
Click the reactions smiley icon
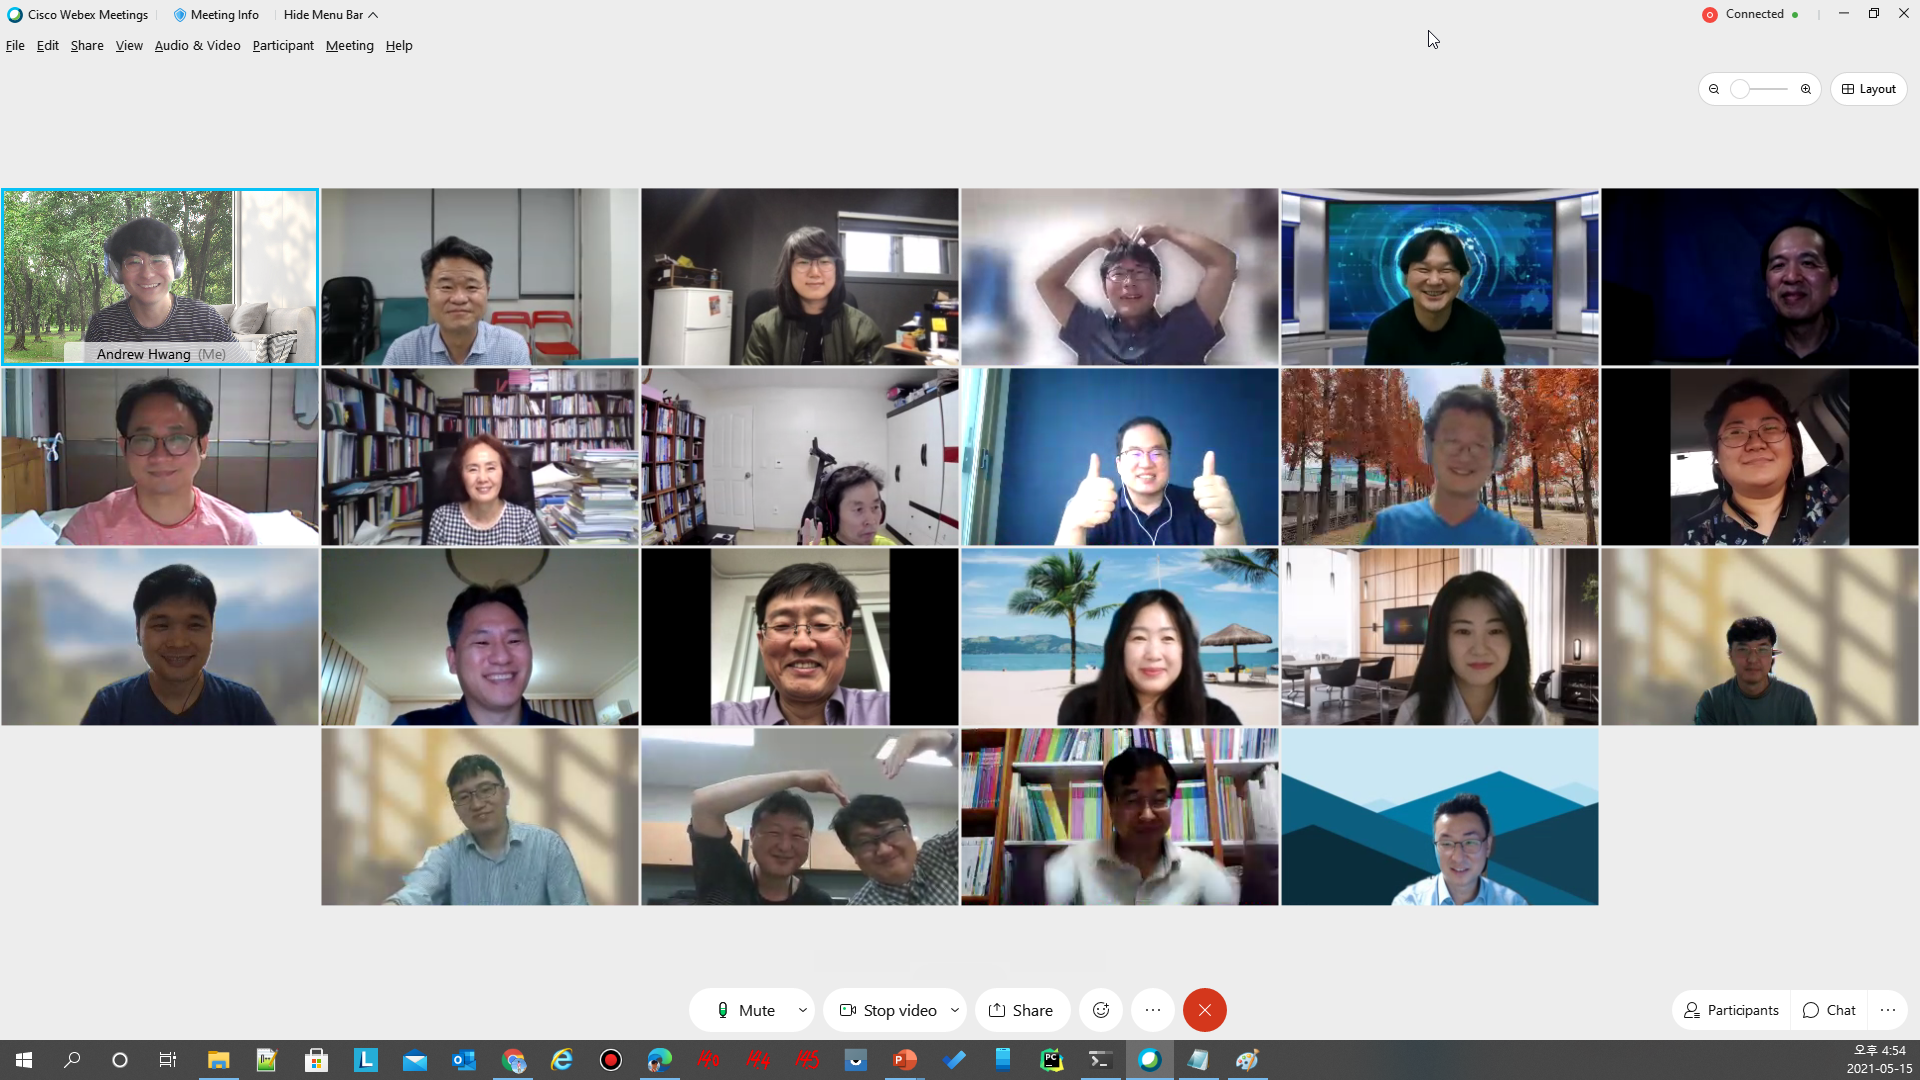coord(1101,1010)
